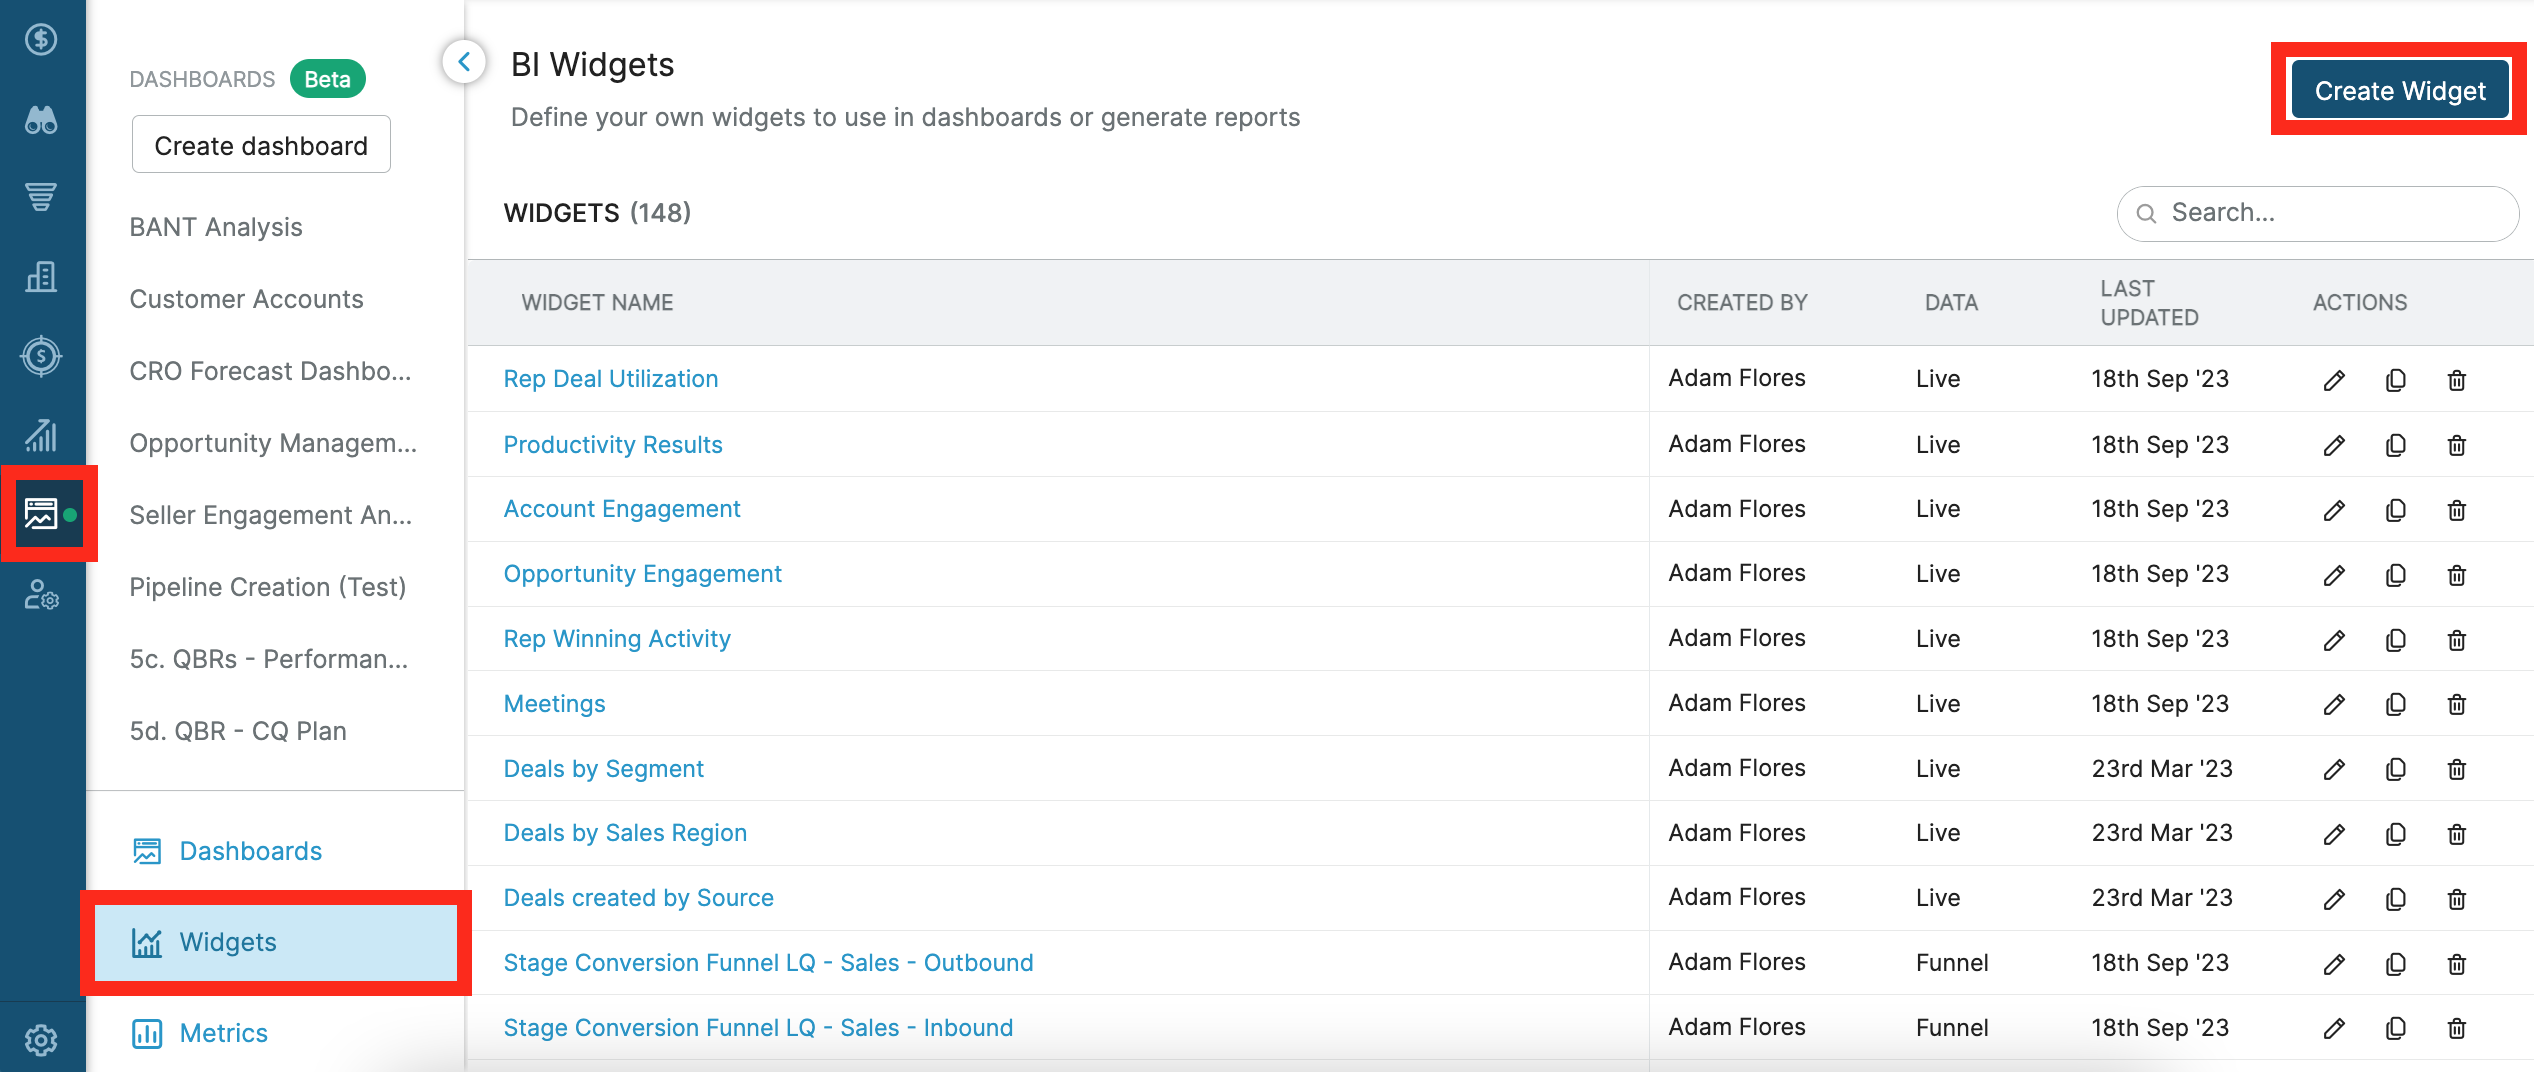Duplicate the Opportunity Engagement widget
Screen dimensions: 2534x1072
(x=2395, y=575)
